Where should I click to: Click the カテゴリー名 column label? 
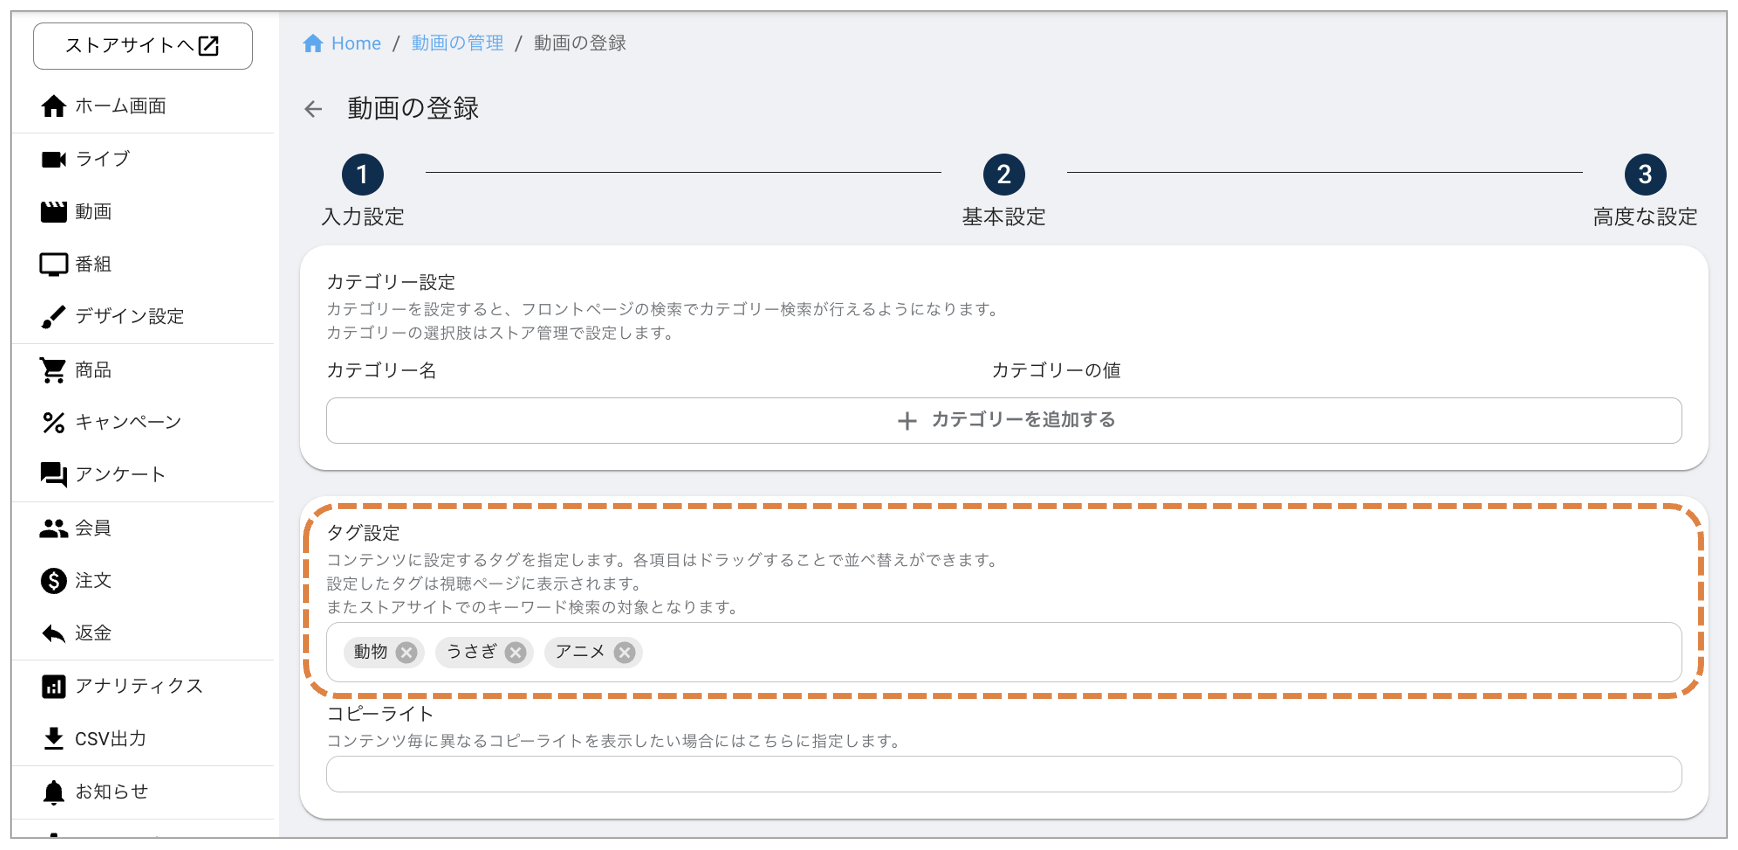coord(382,371)
